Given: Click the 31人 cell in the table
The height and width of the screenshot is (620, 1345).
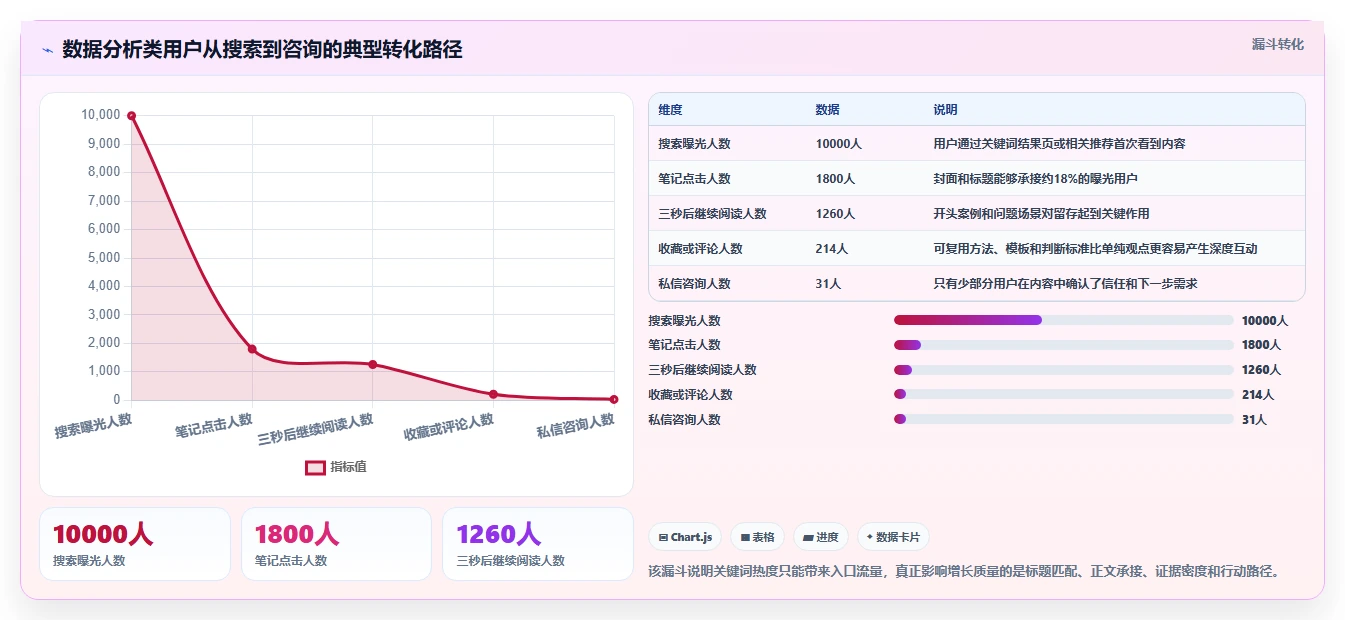Looking at the screenshot, I should (x=828, y=284).
